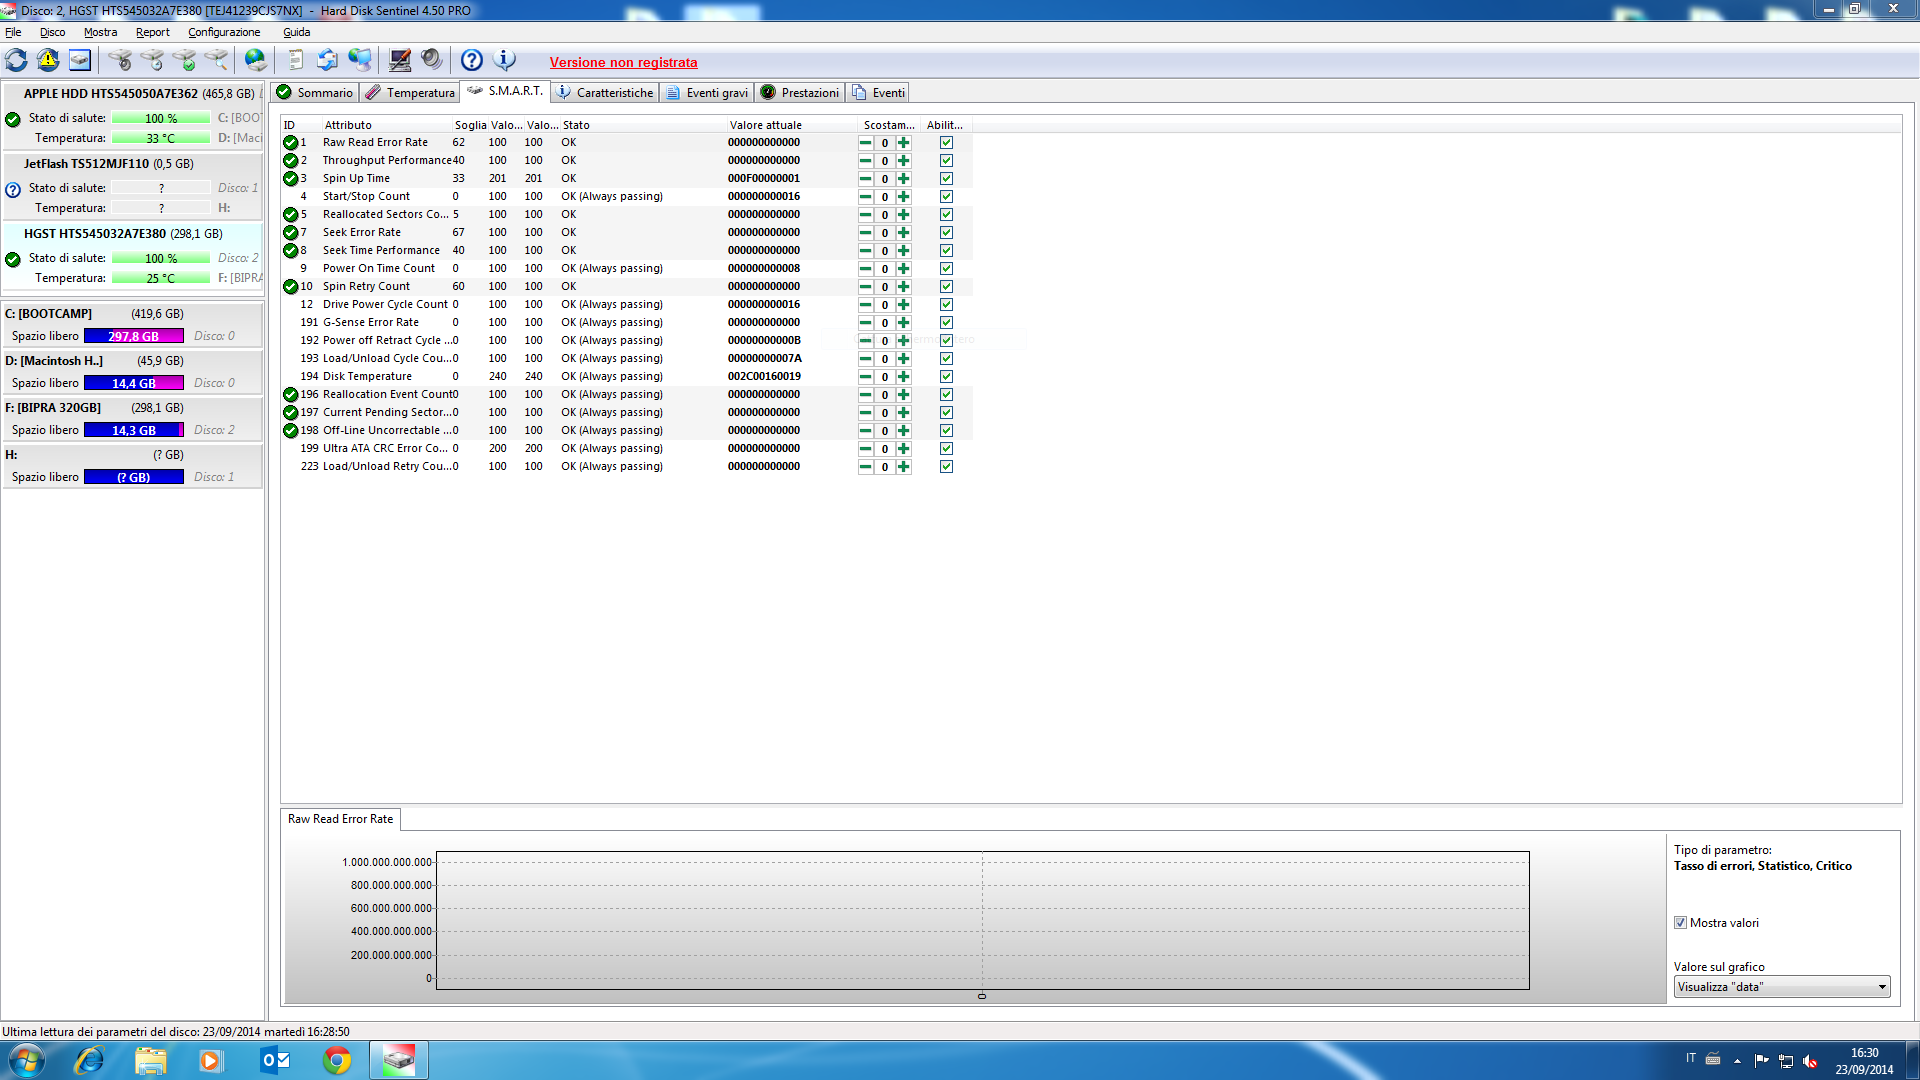Open the Report menu

153,32
